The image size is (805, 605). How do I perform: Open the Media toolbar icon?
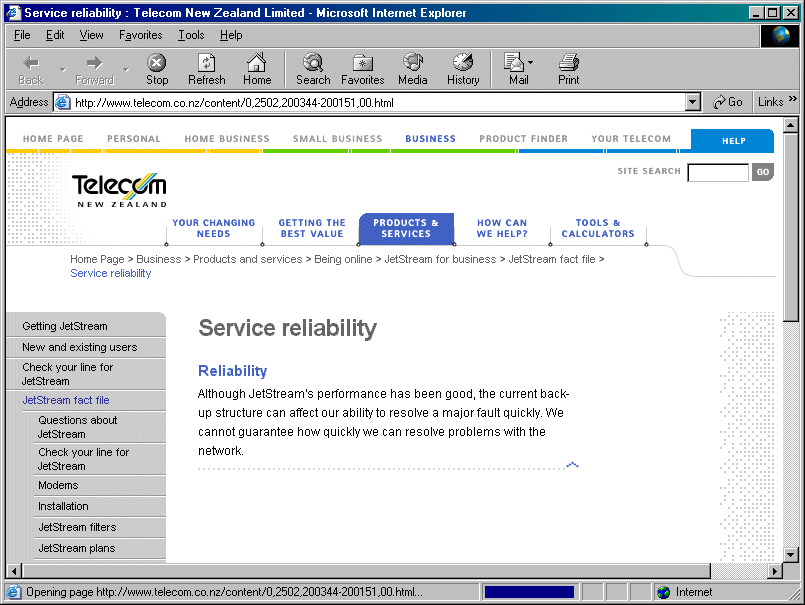click(412, 69)
